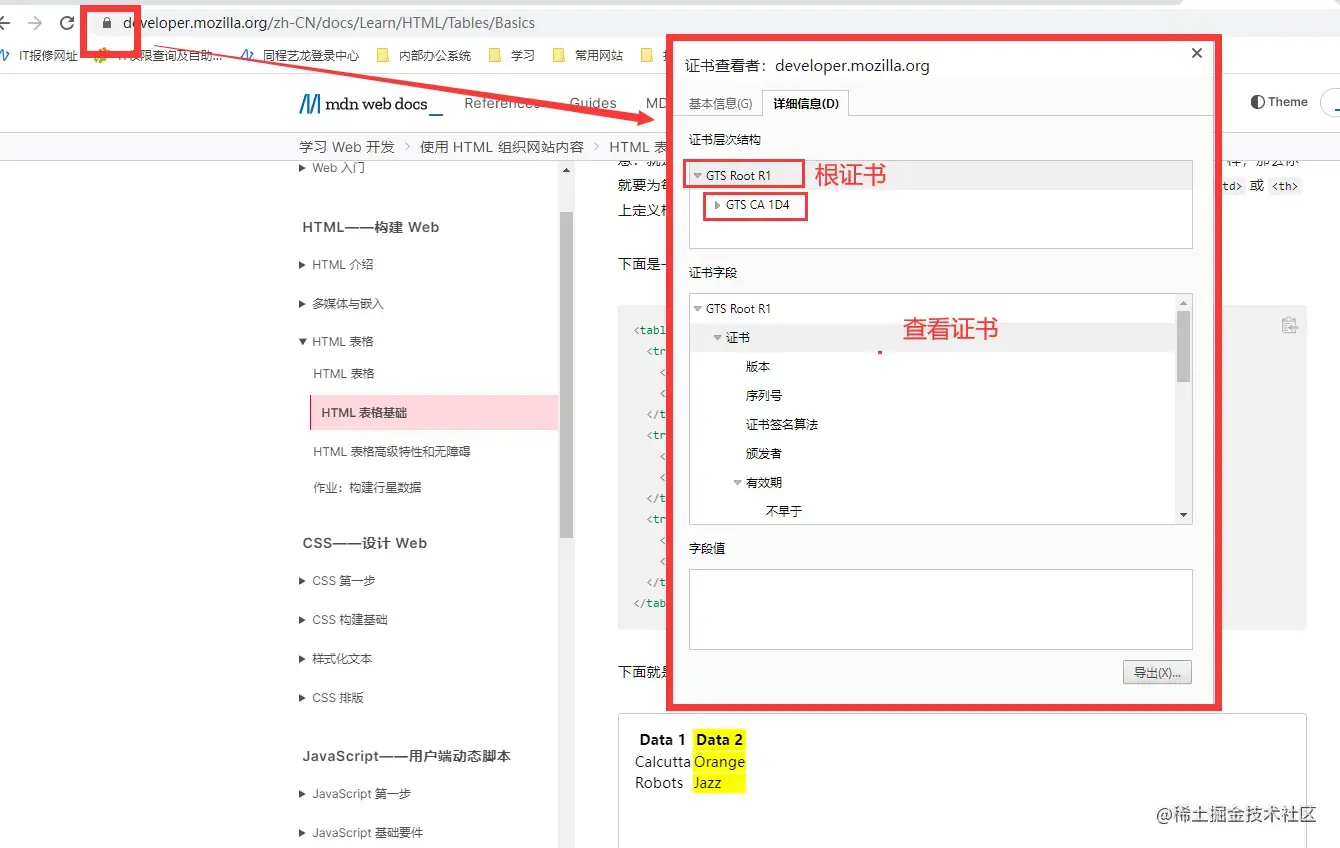Viewport: 1340px width, 848px height.
Task: Select the 颁发者 certificate field
Action: click(x=764, y=454)
